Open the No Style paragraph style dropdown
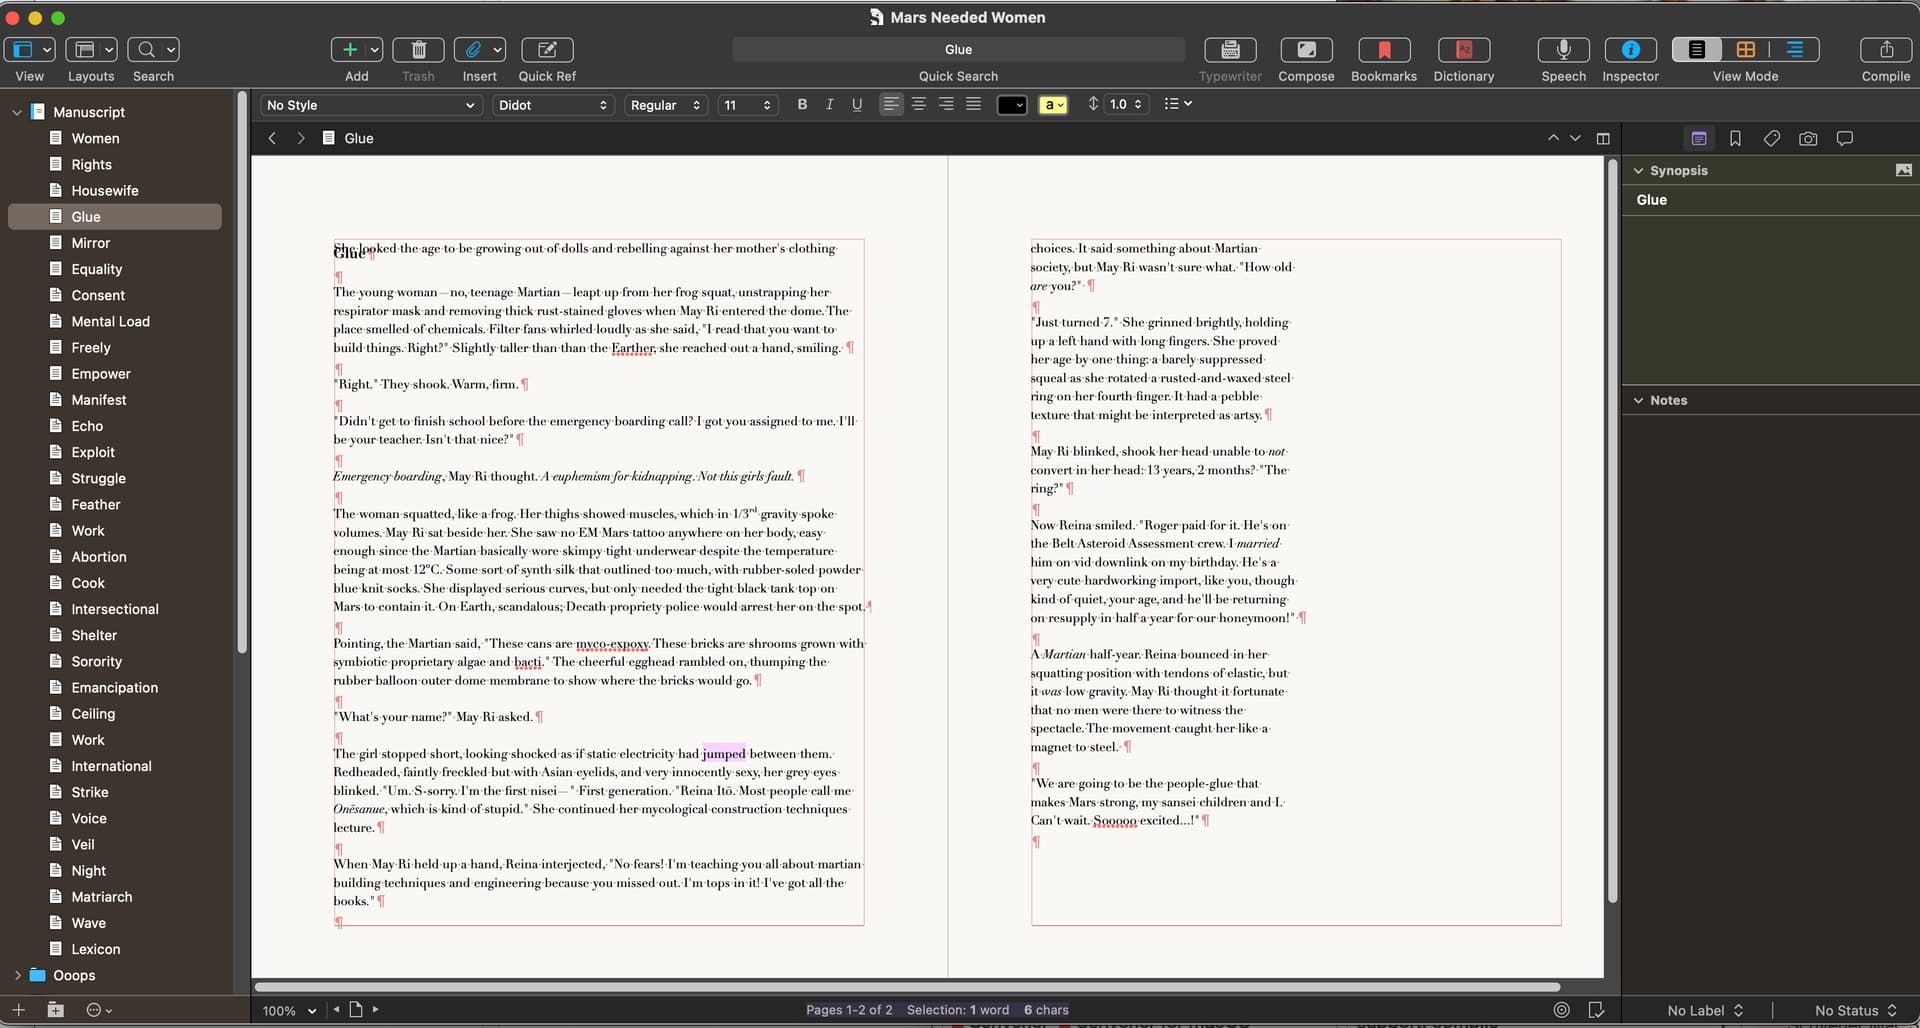 [x=371, y=105]
